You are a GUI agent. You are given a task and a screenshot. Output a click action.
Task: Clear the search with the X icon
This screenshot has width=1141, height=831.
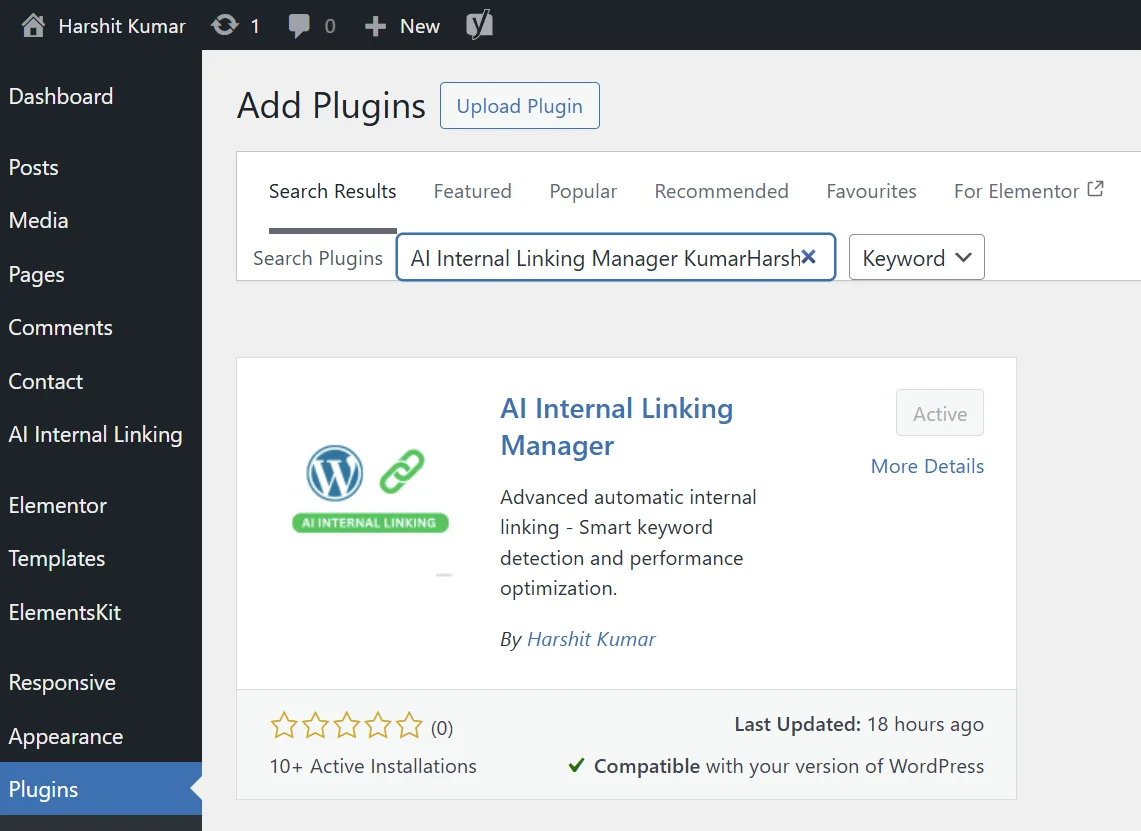(x=808, y=257)
